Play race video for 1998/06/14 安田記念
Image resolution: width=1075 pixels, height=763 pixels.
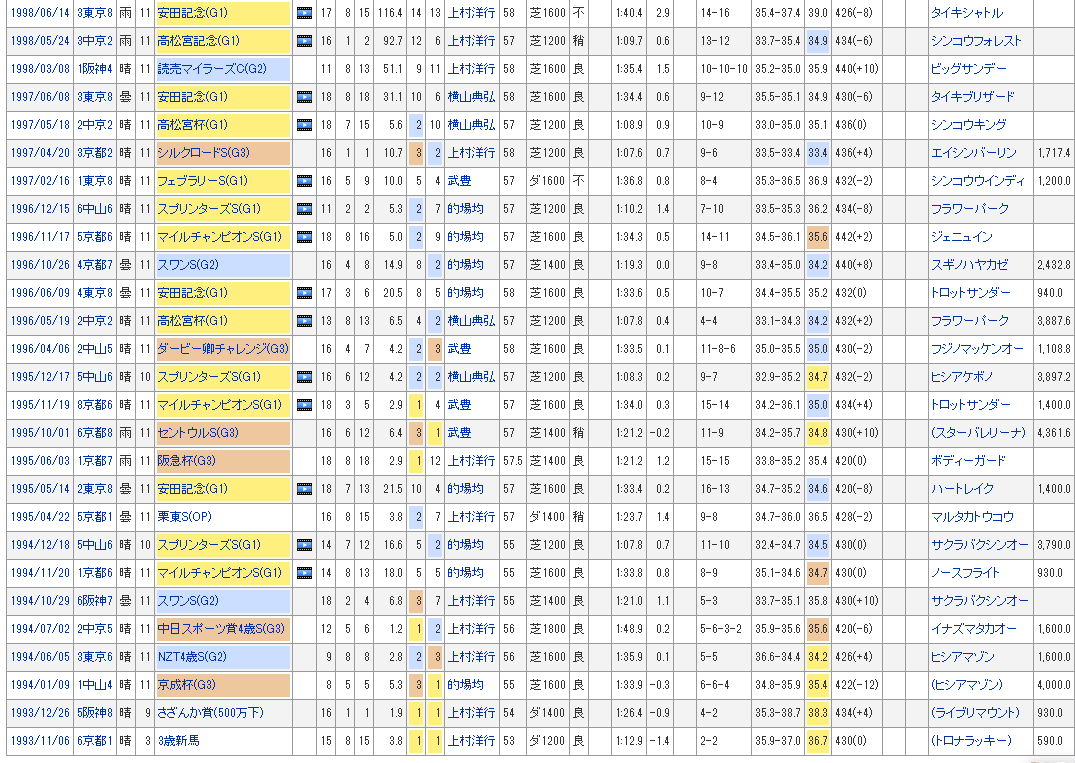coord(305,13)
